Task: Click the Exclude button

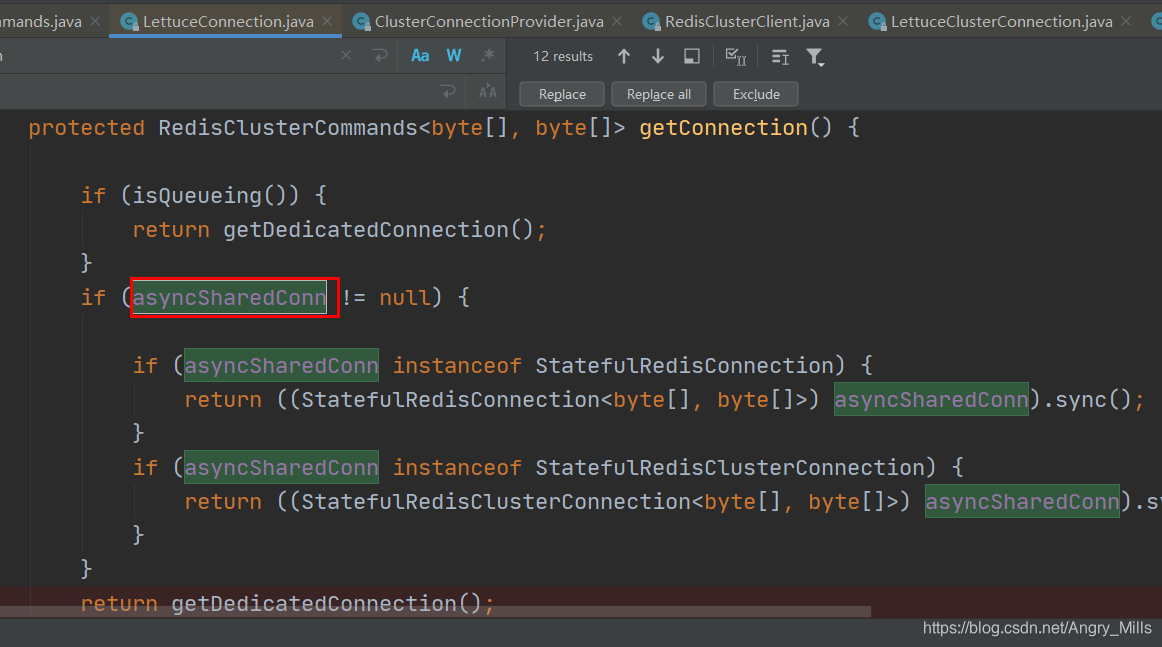Action: click(x=756, y=94)
